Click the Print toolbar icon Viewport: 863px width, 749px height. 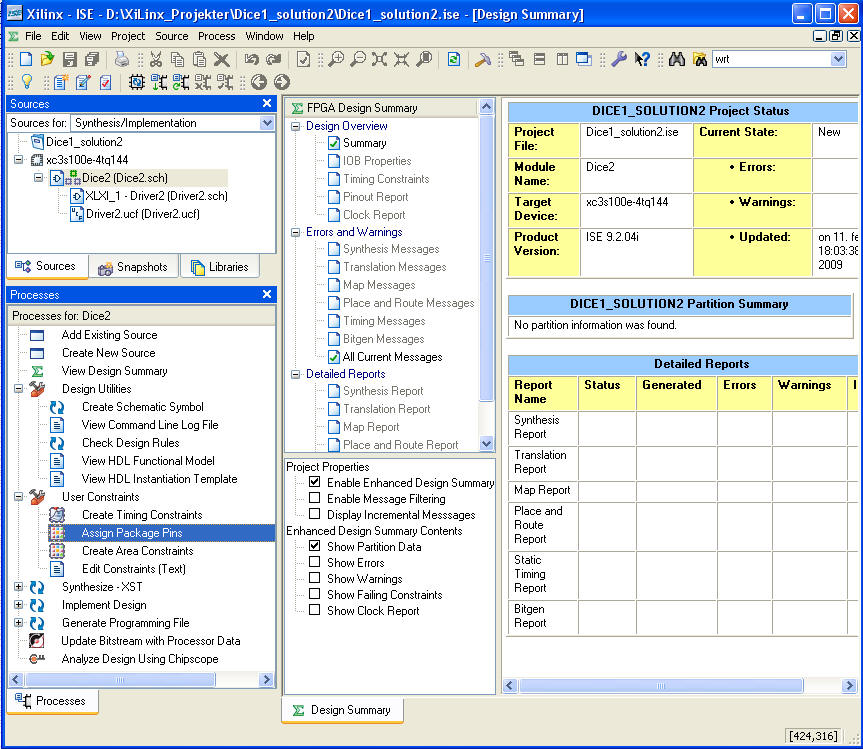(x=122, y=59)
